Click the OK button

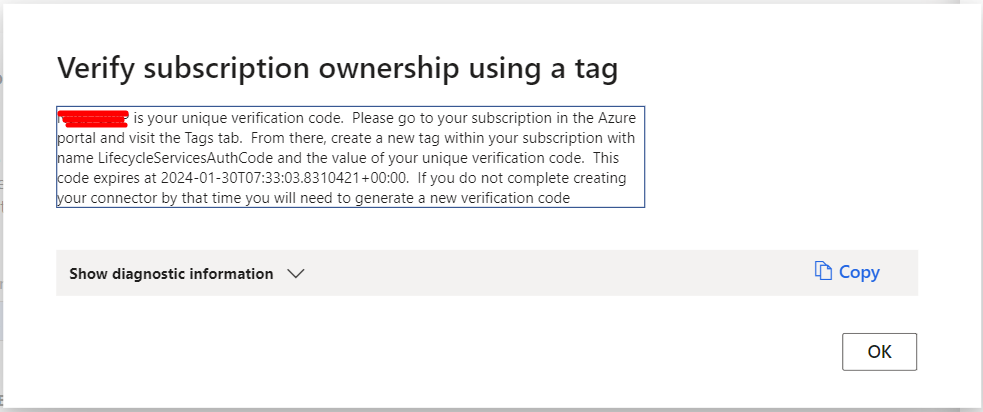pyautogui.click(x=879, y=352)
